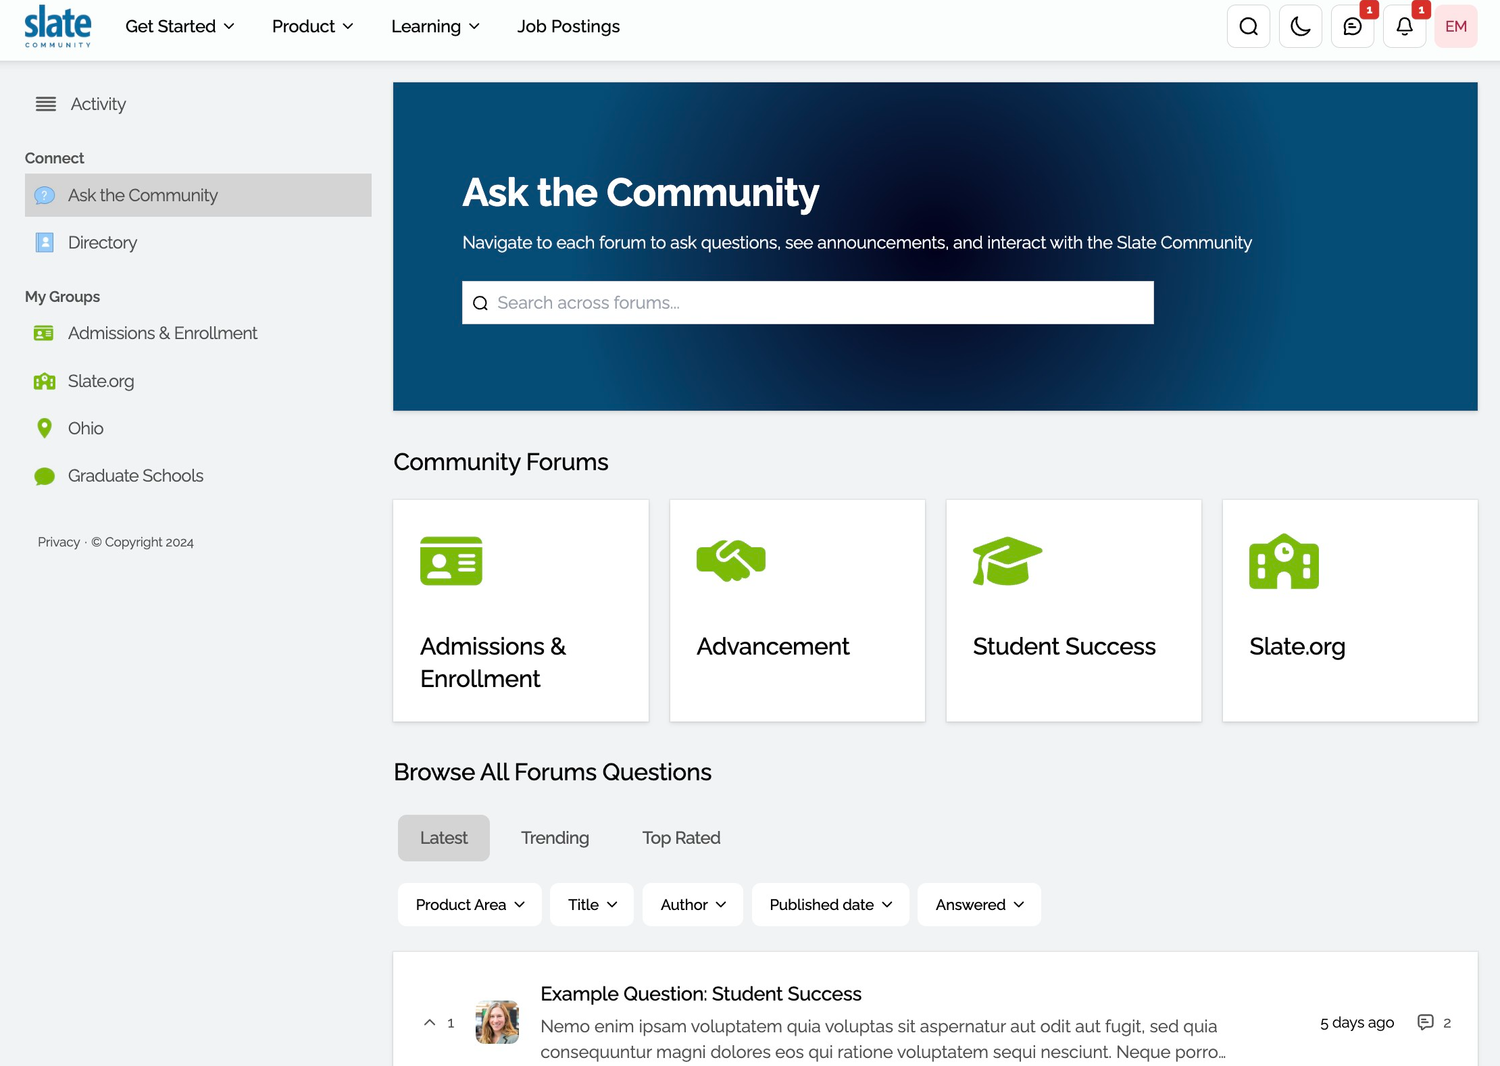The image size is (1500, 1066).
Task: Open the Answered filter dropdown
Action: coord(978,904)
